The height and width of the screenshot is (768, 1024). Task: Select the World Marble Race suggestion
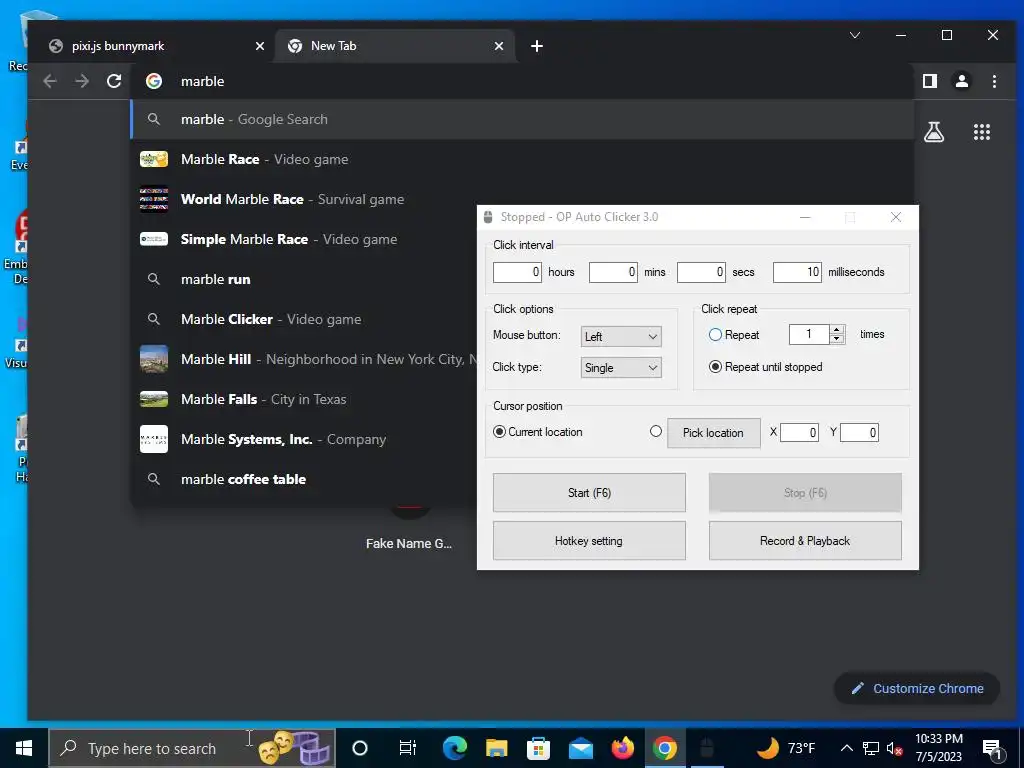304,199
